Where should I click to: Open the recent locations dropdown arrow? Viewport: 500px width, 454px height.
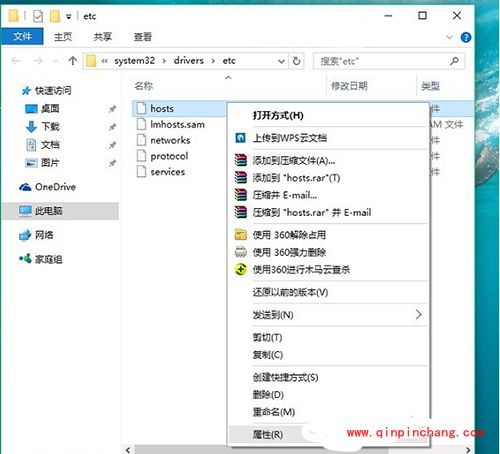(x=56, y=61)
